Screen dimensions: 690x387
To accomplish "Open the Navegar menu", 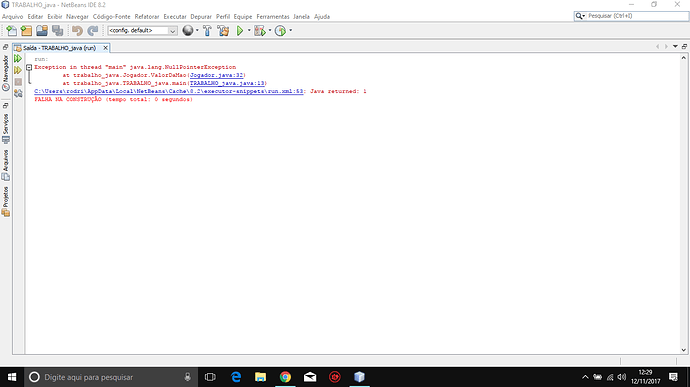I will click(77, 16).
